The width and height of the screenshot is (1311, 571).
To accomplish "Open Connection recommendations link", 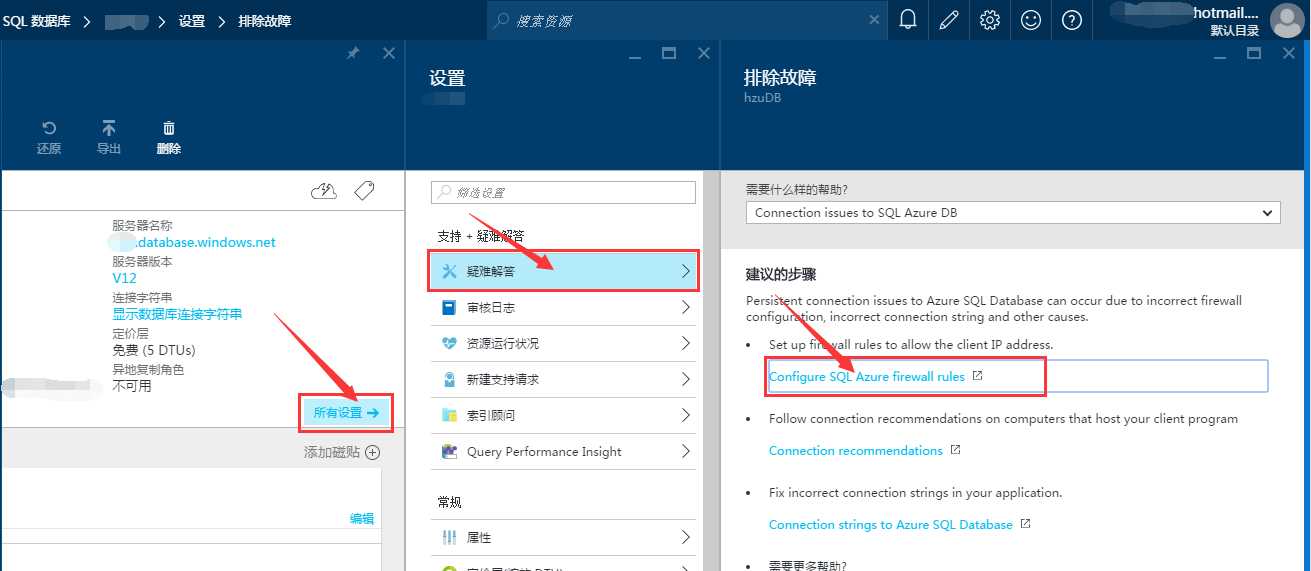I will (856, 451).
